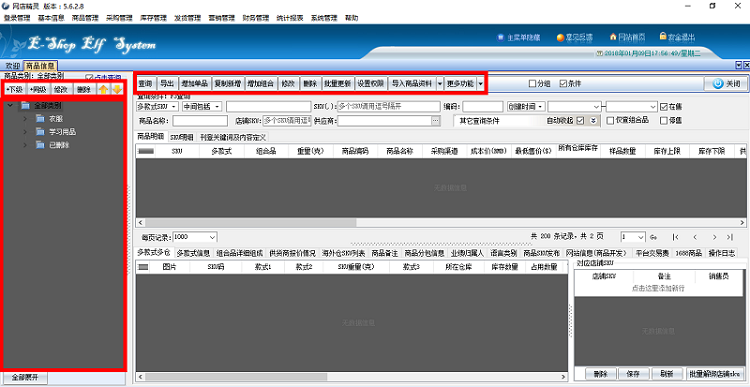Click the blue power 关闭 button
Viewport: 750px width, 387px height.
tap(725, 83)
